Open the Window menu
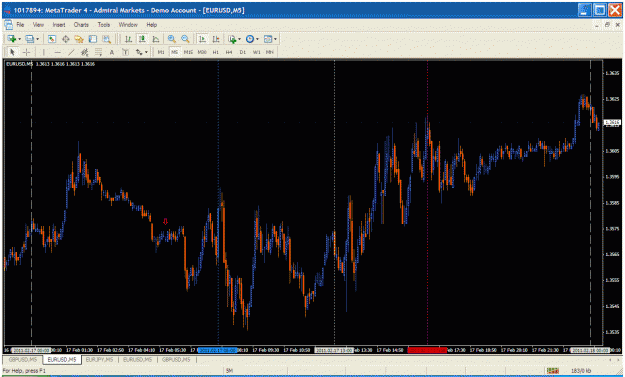This screenshot has height=377, width=625. (128, 25)
